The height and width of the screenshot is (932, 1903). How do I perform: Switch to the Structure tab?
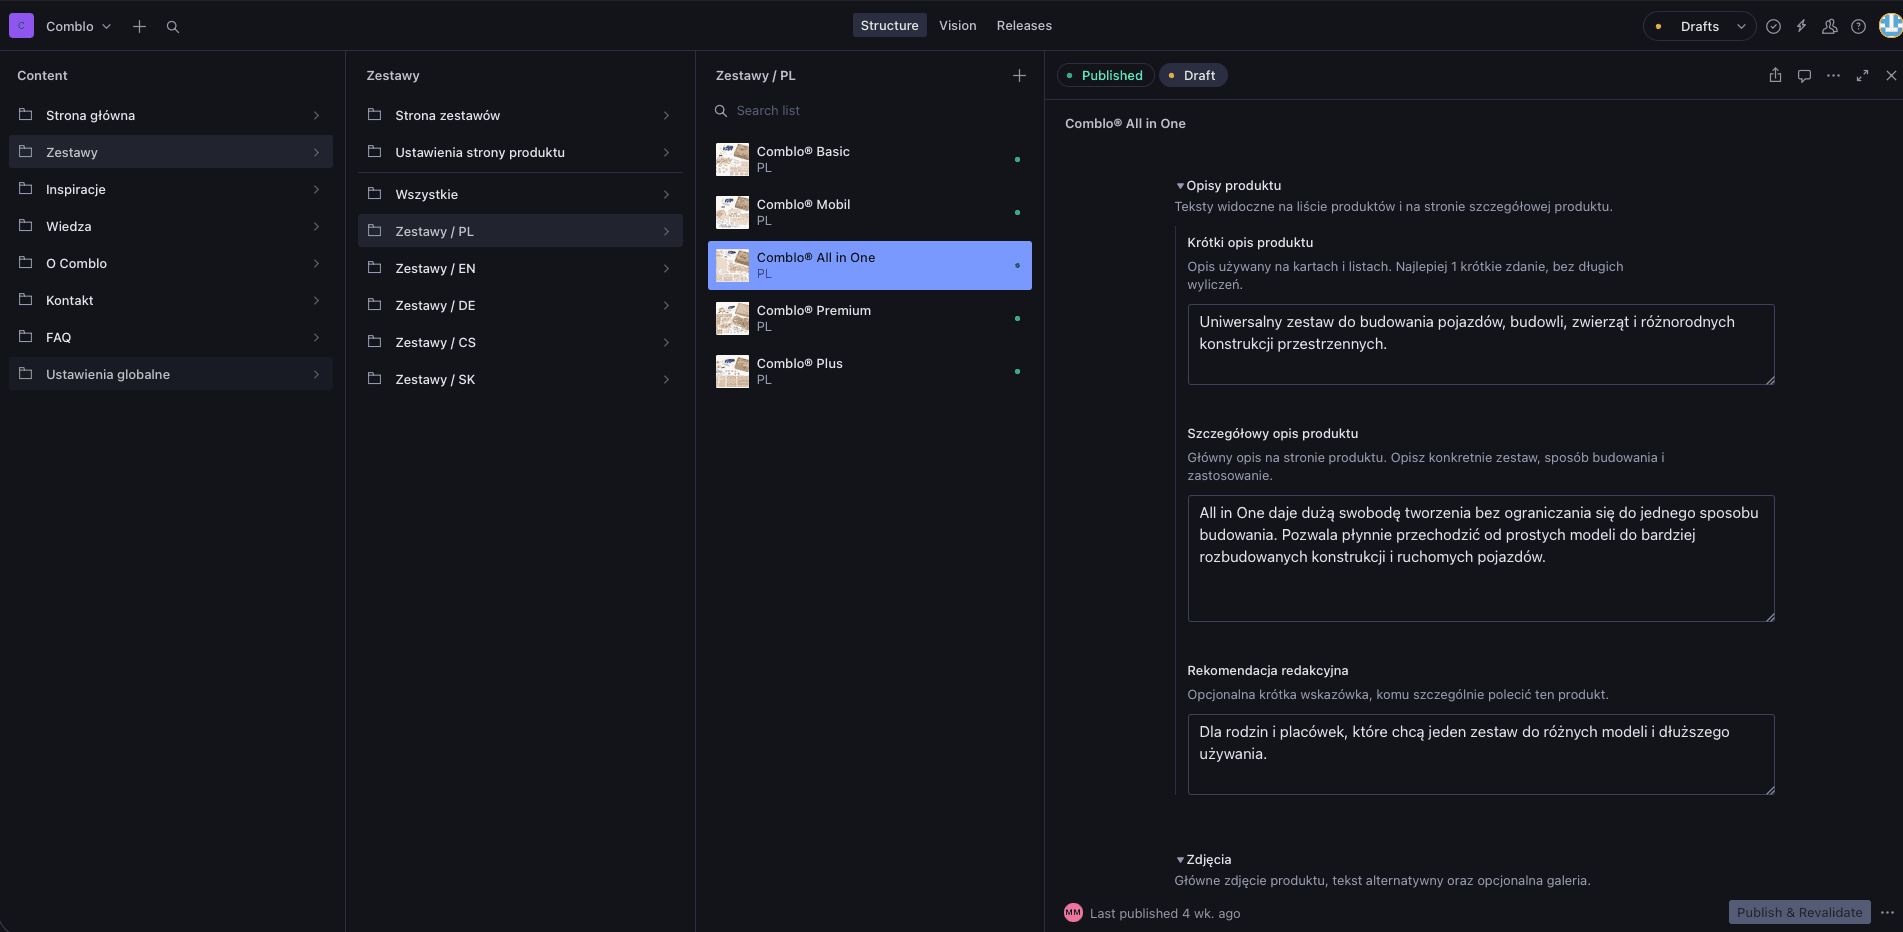tap(889, 26)
